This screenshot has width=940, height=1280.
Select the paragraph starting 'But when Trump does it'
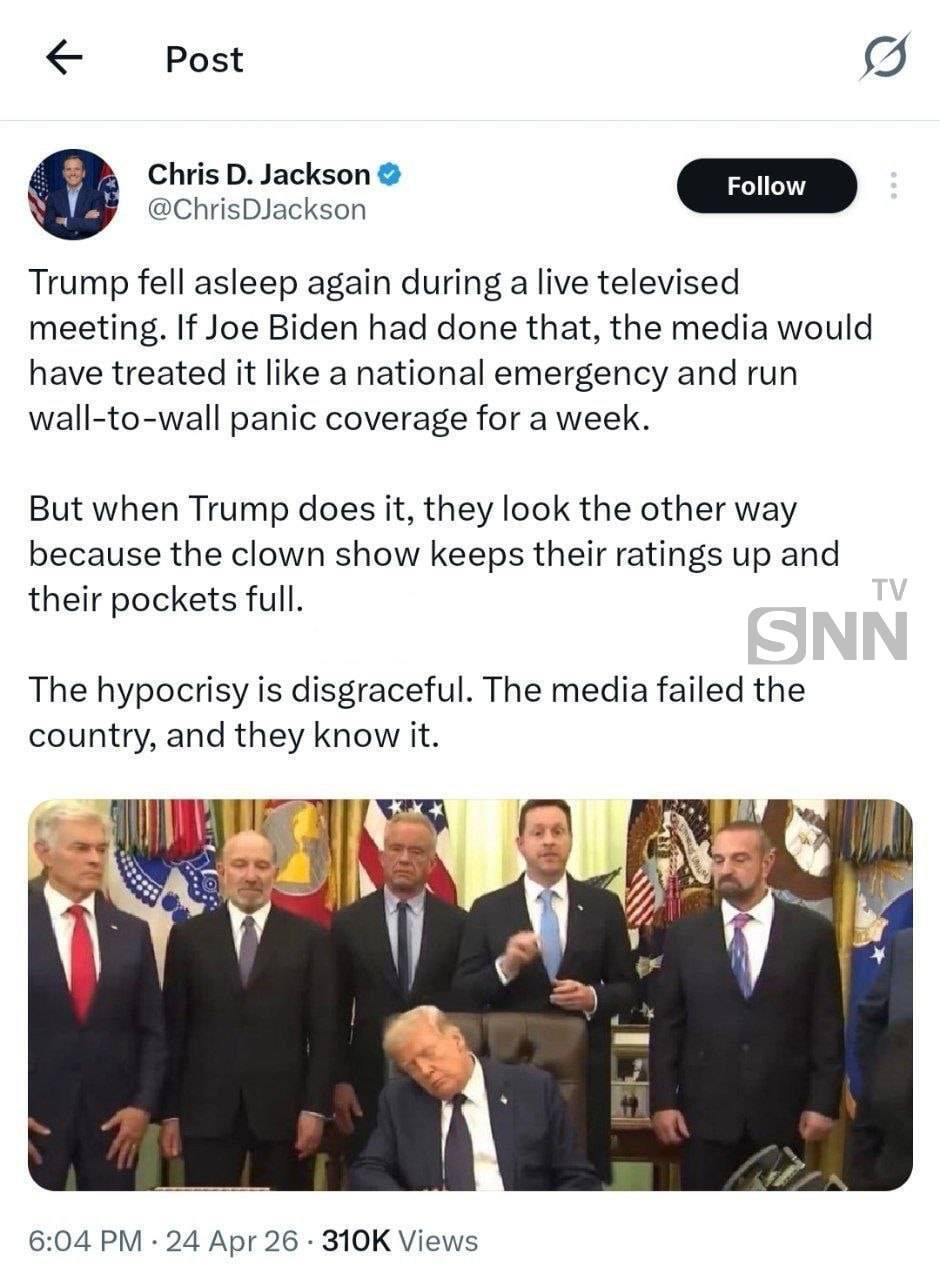click(x=434, y=555)
